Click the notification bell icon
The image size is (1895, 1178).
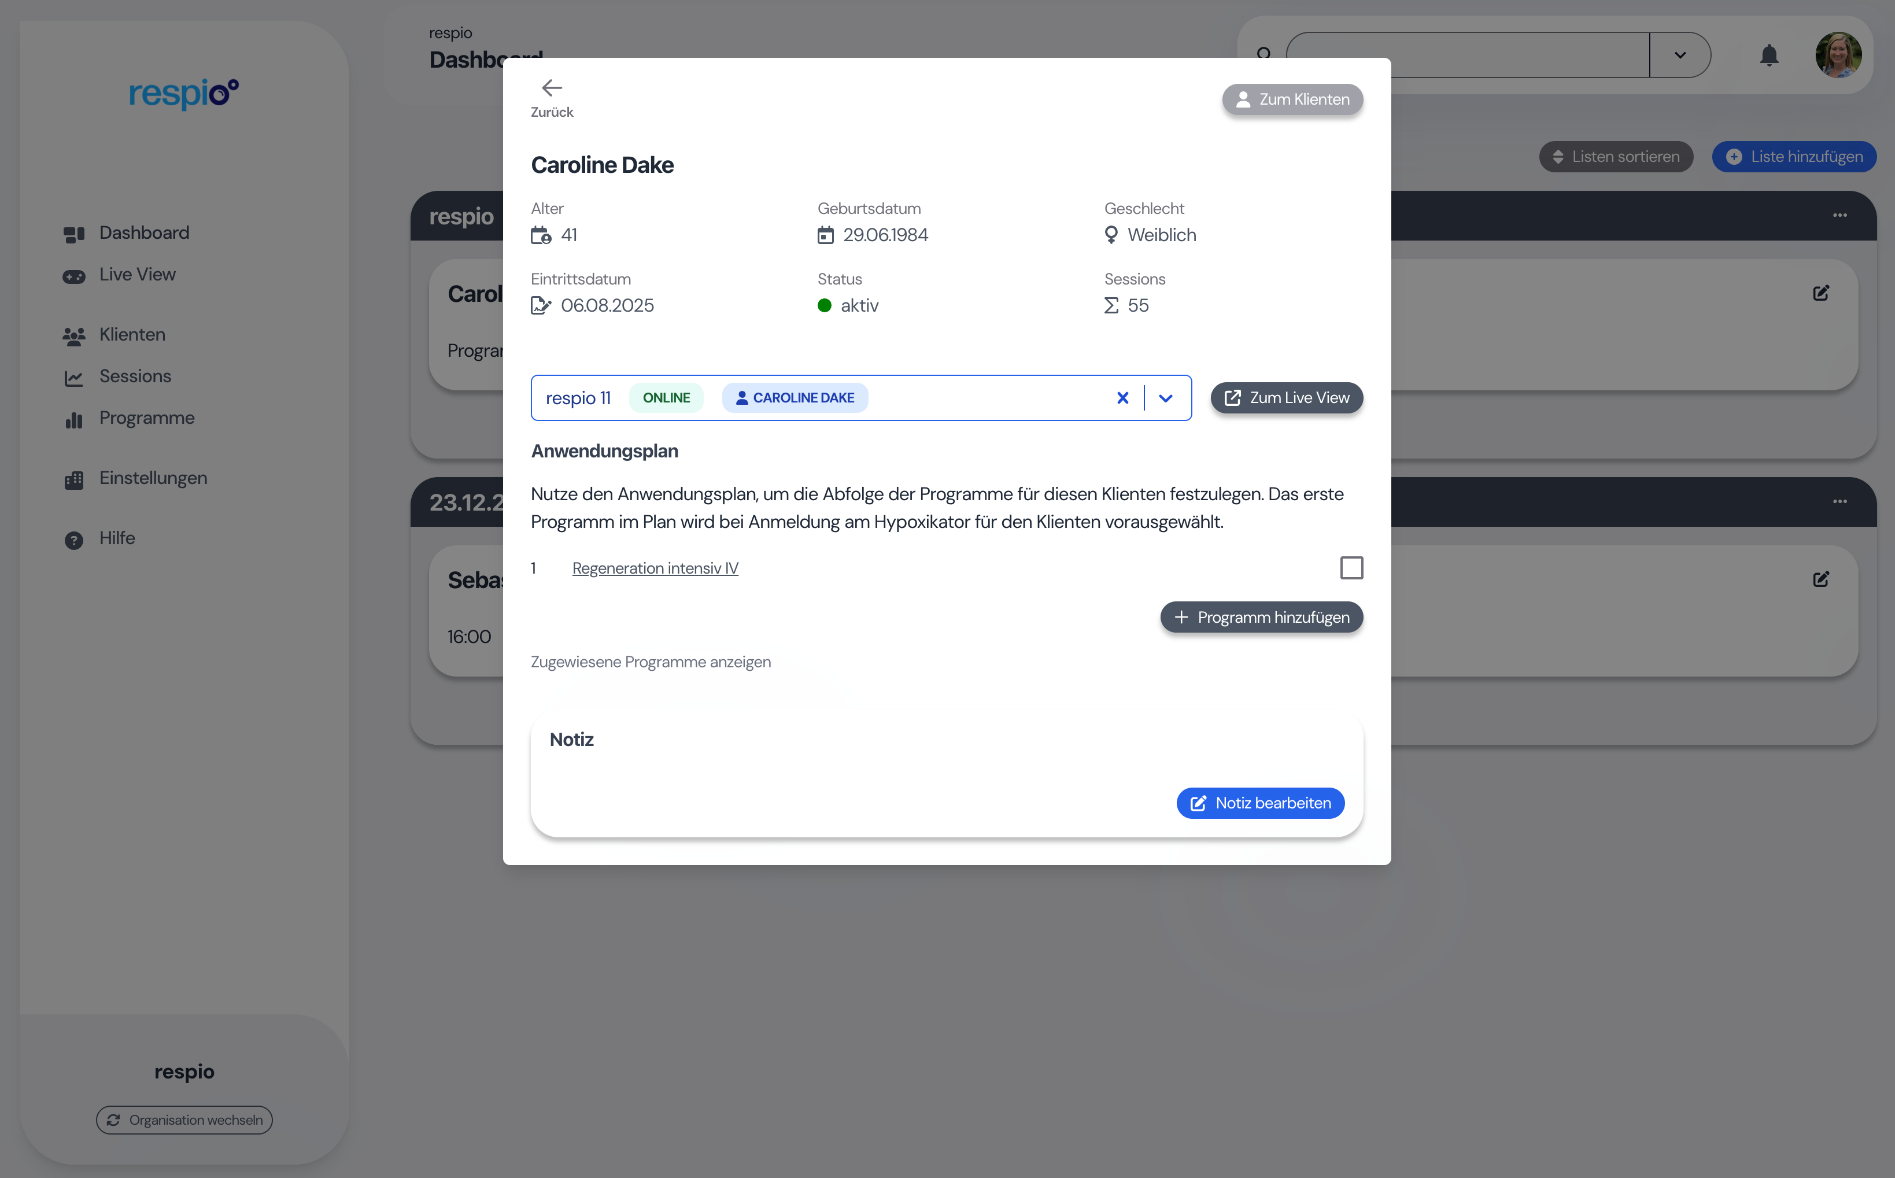[1769, 55]
